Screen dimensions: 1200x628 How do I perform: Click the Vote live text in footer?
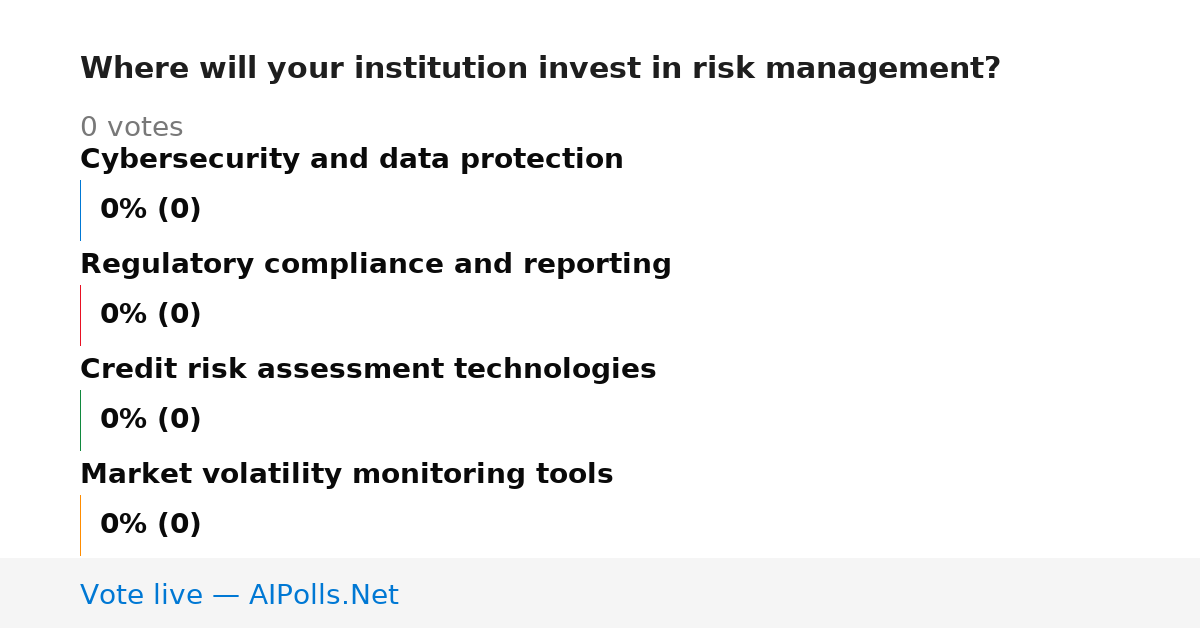click(141, 595)
